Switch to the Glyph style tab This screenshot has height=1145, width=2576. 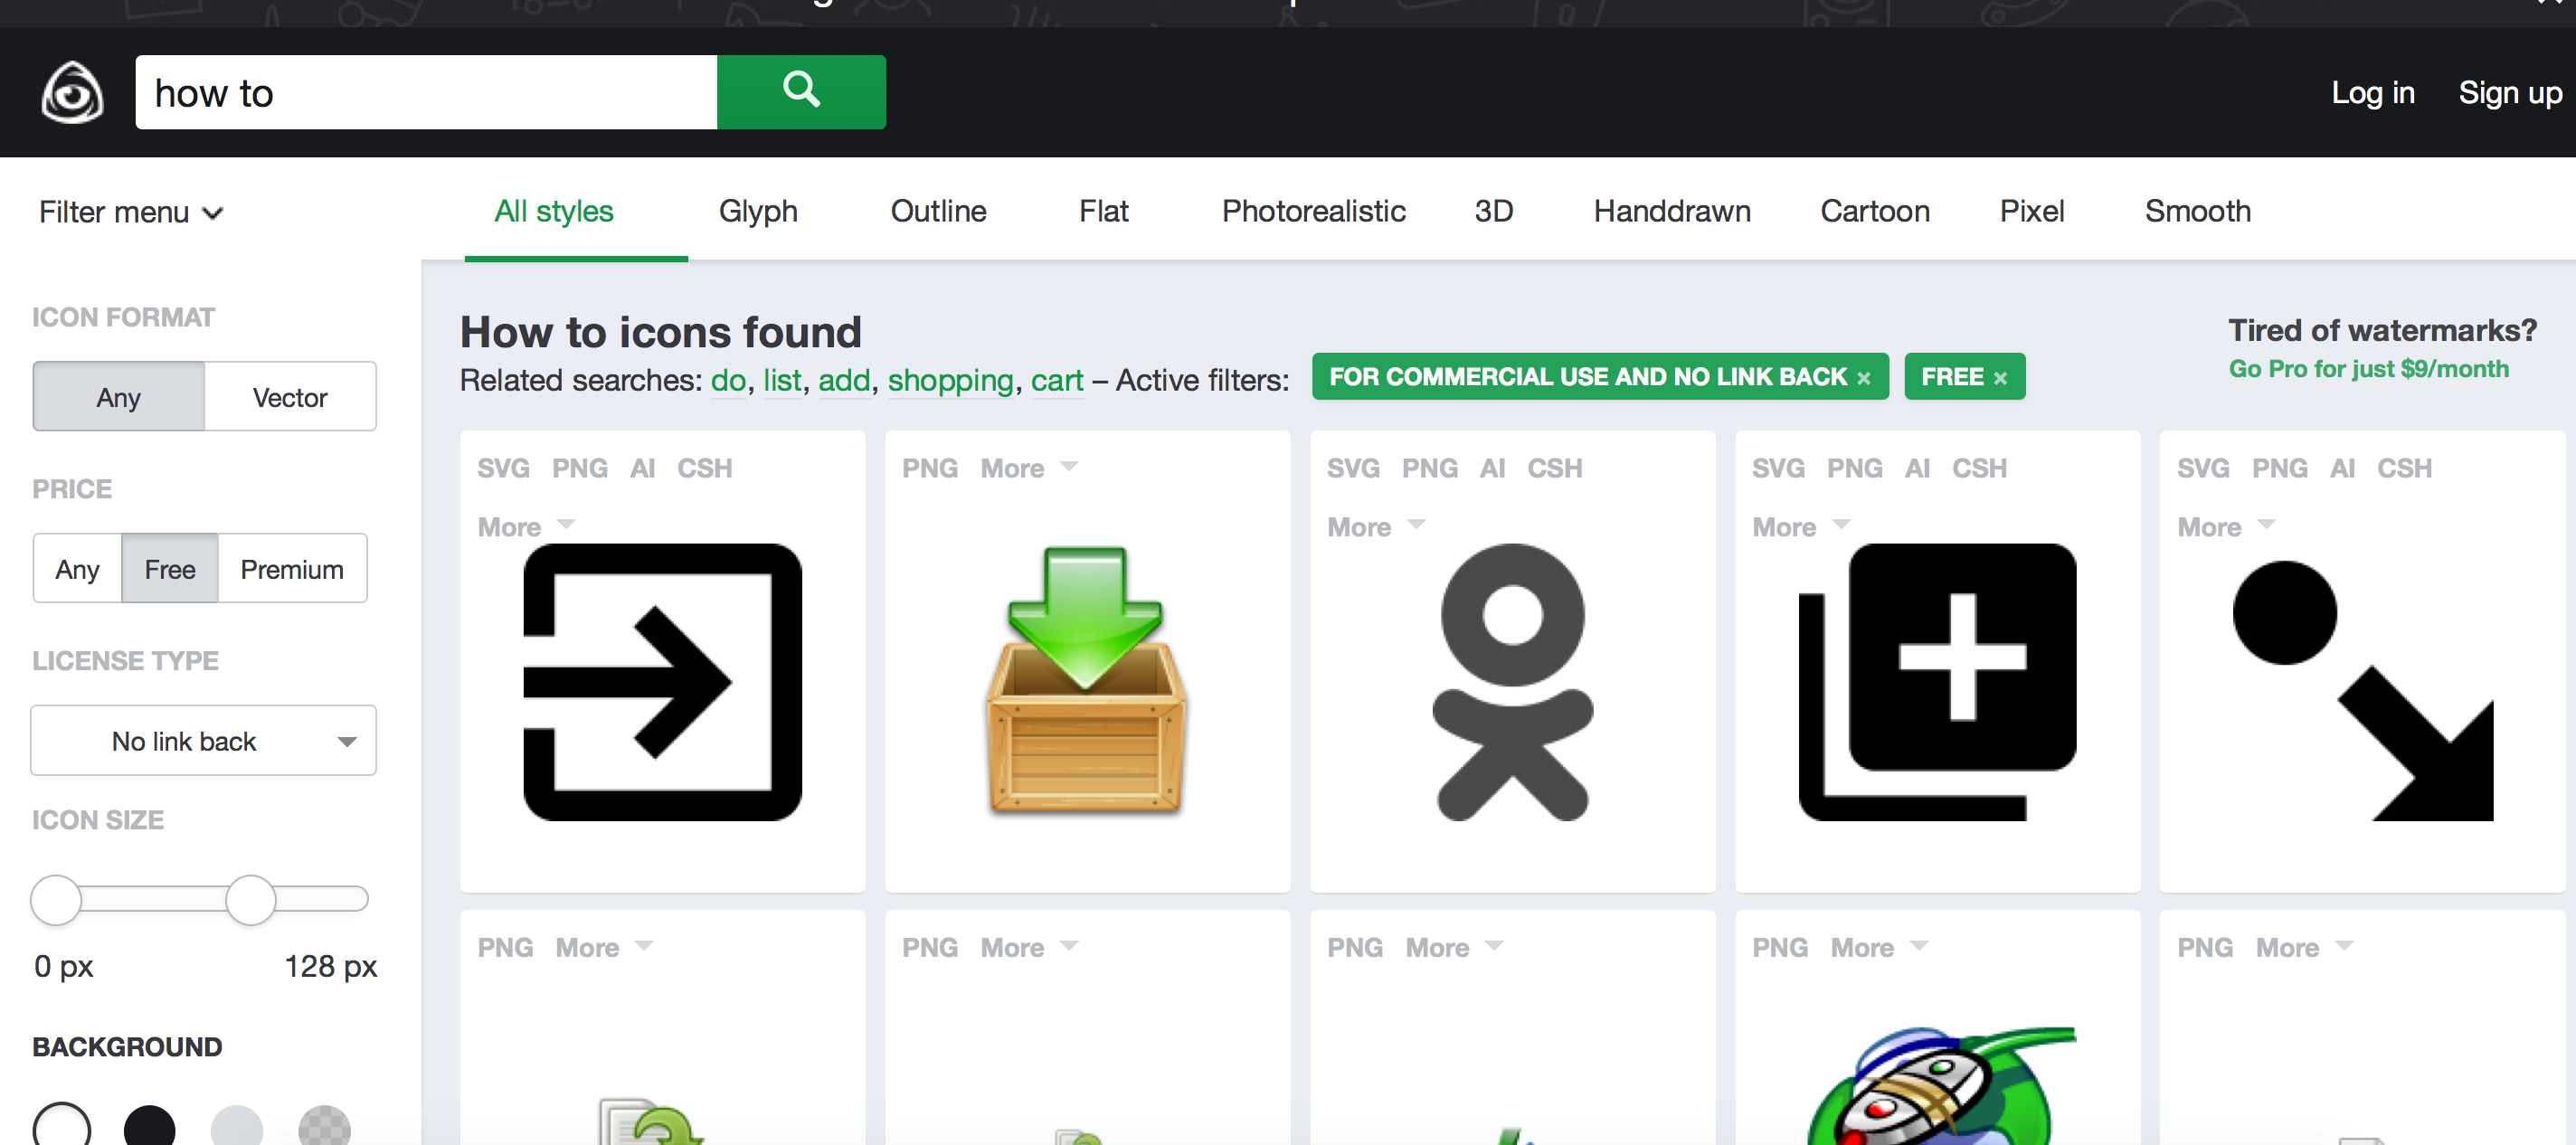click(758, 211)
